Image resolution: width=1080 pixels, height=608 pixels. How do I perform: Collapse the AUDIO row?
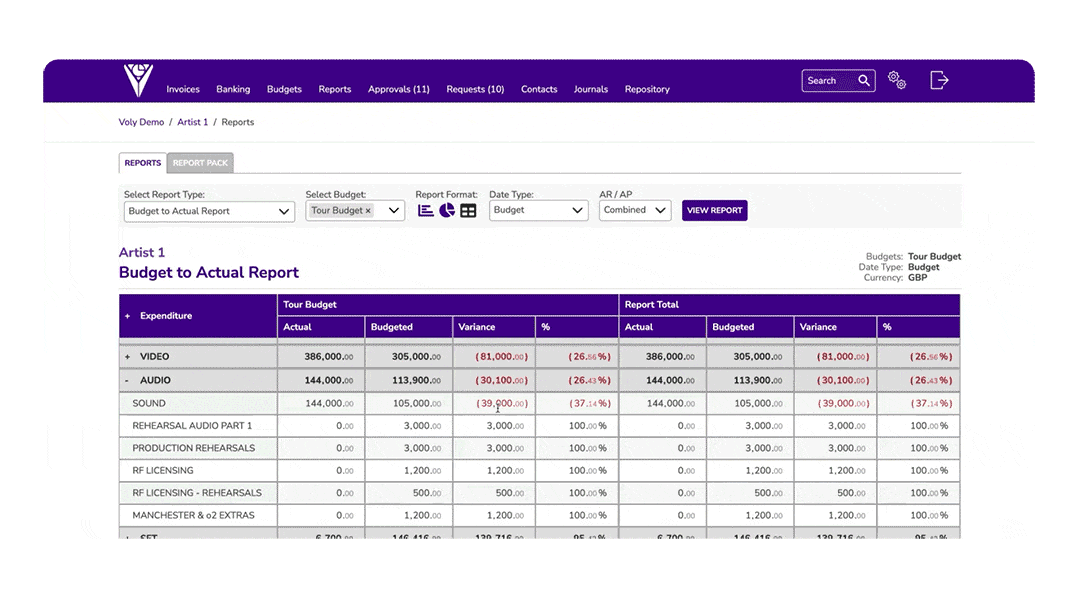127,380
